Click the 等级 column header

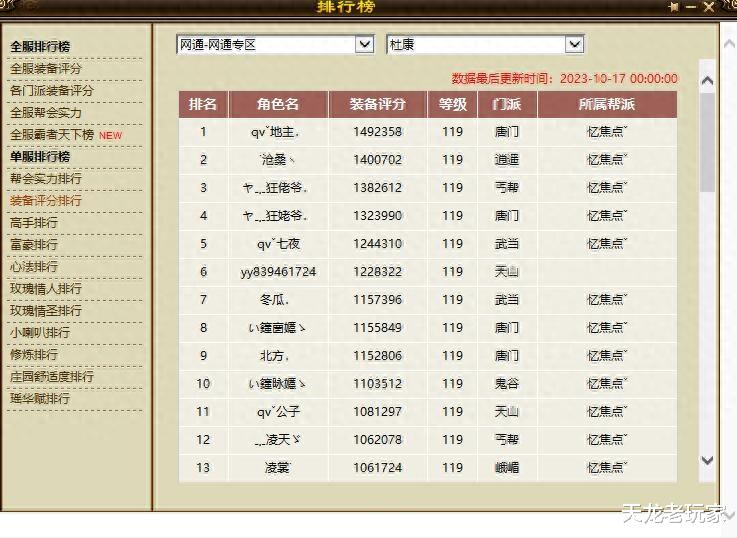click(452, 104)
